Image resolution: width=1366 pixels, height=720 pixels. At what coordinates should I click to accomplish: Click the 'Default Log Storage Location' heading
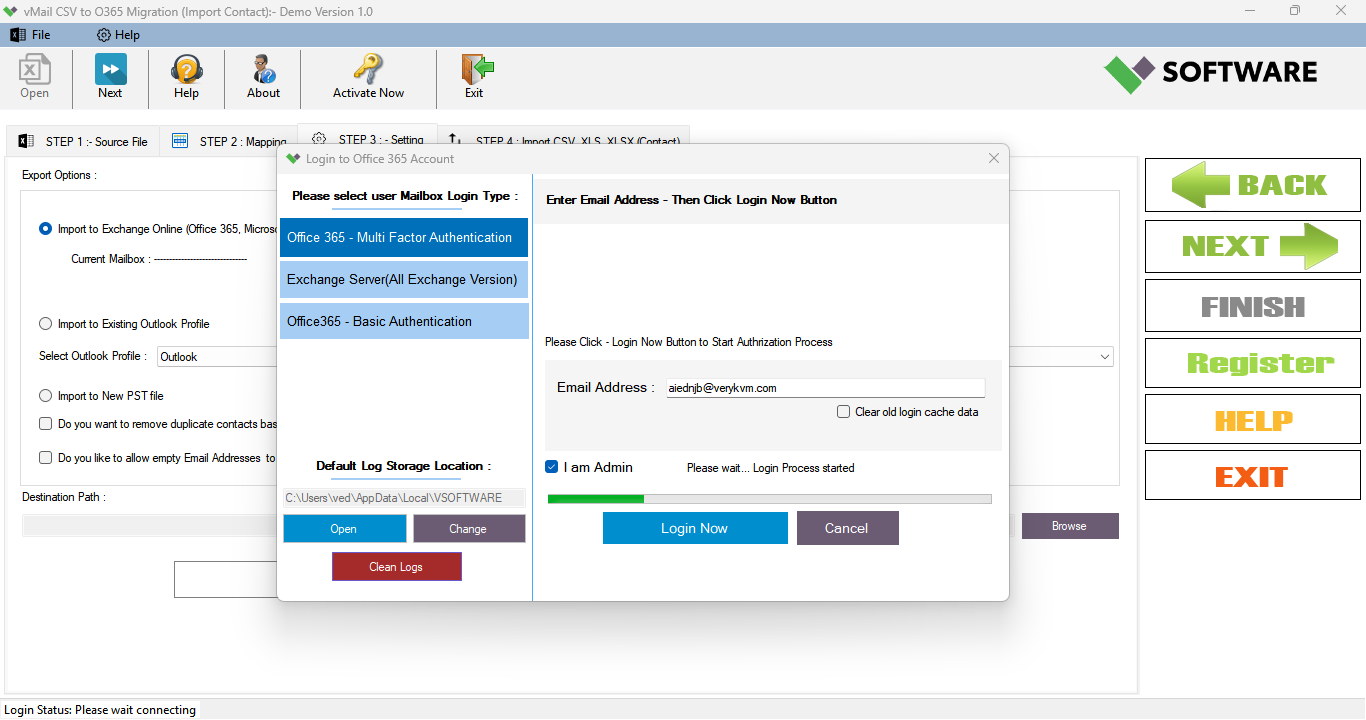(x=404, y=466)
